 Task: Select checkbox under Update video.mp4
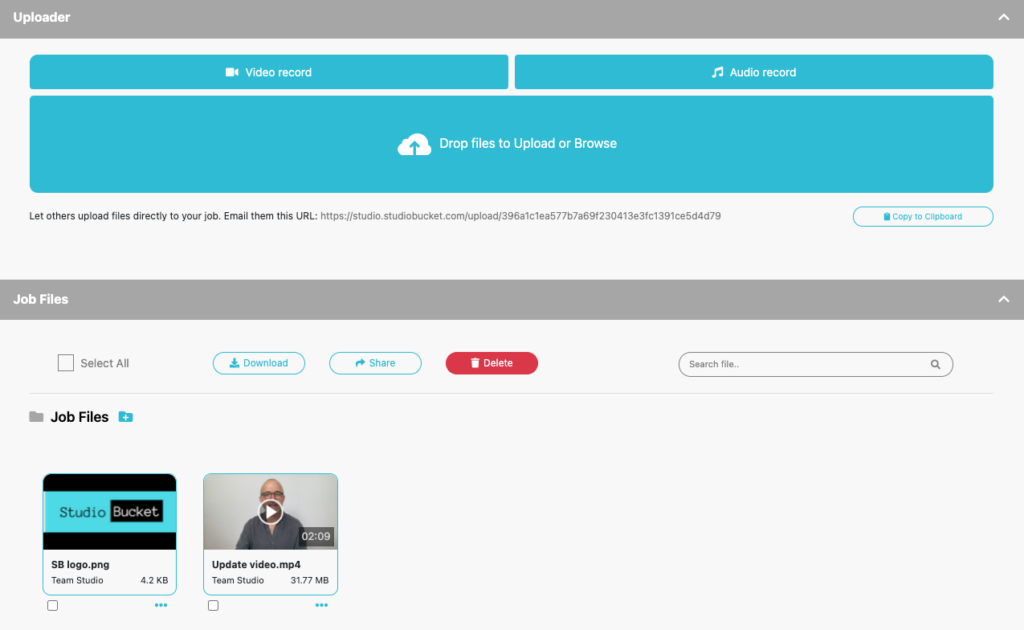[213, 605]
